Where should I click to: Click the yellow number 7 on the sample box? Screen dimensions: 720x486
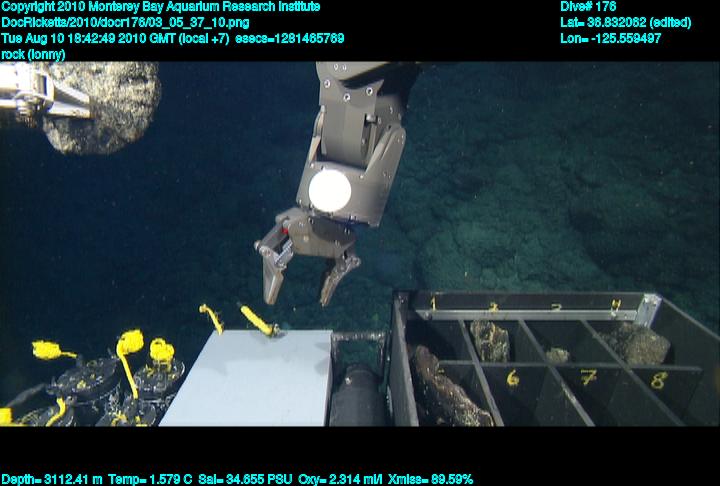point(588,377)
